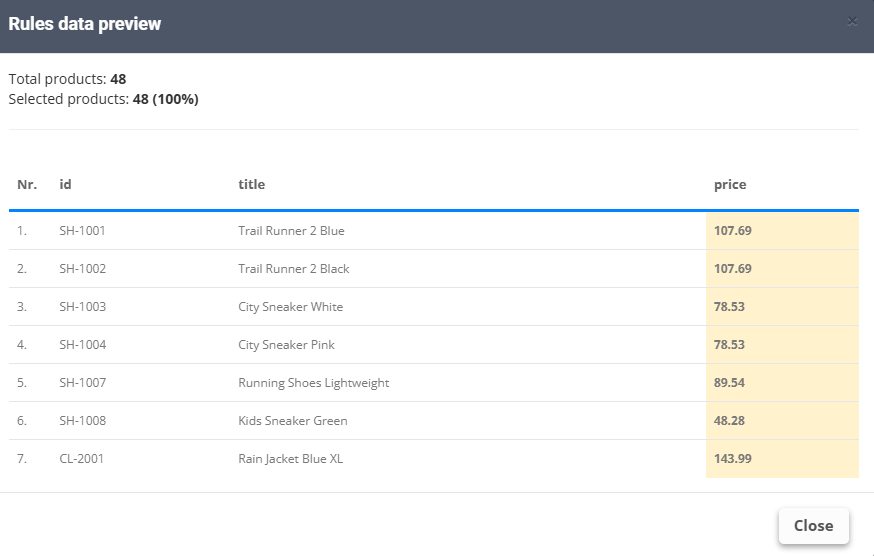Click row number '6.' in the table
The width and height of the screenshot is (874, 556).
[22, 420]
